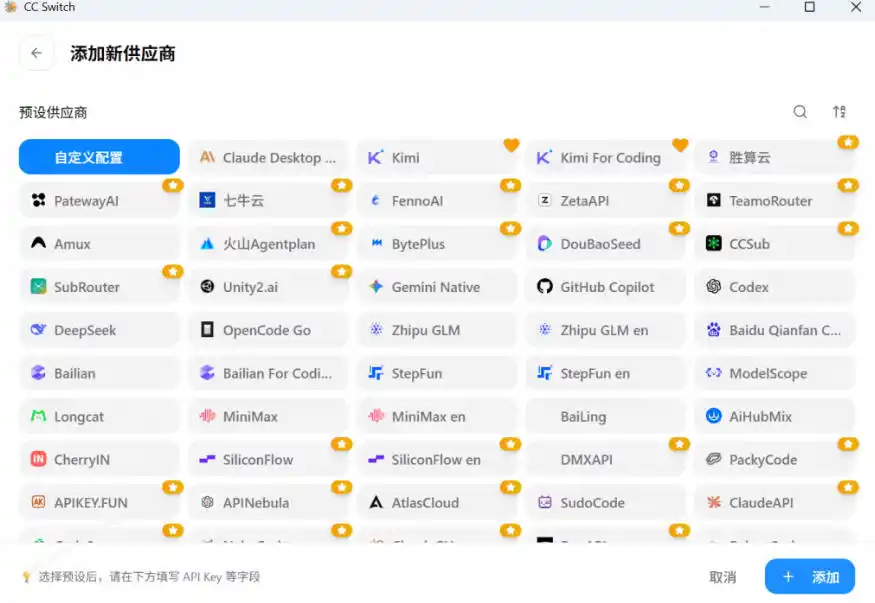Image resolution: width=875 pixels, height=603 pixels.
Task: Click the Codex logo icon
Action: point(713,287)
